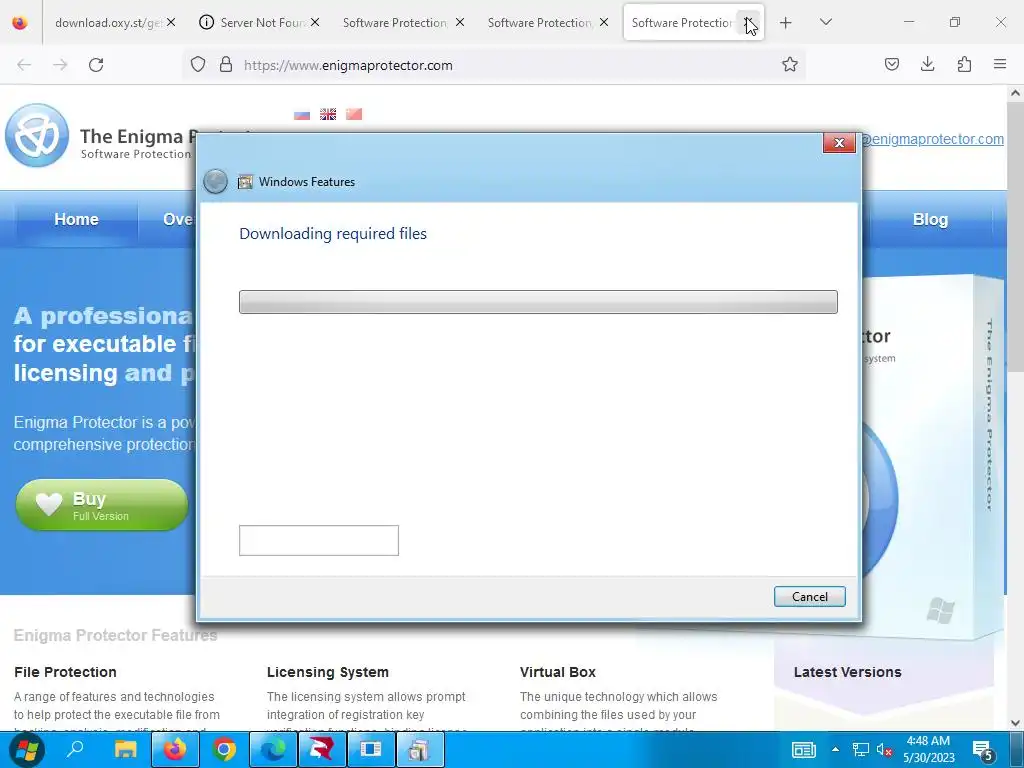The height and width of the screenshot is (768, 1024).
Task: Click the page scrollbar up arrow
Action: click(x=1015, y=93)
